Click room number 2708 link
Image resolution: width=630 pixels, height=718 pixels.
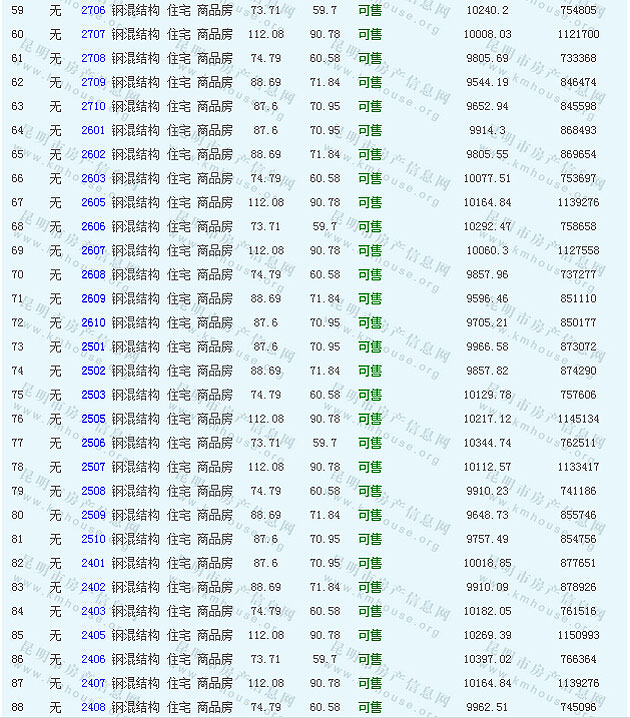pyautogui.click(x=93, y=58)
